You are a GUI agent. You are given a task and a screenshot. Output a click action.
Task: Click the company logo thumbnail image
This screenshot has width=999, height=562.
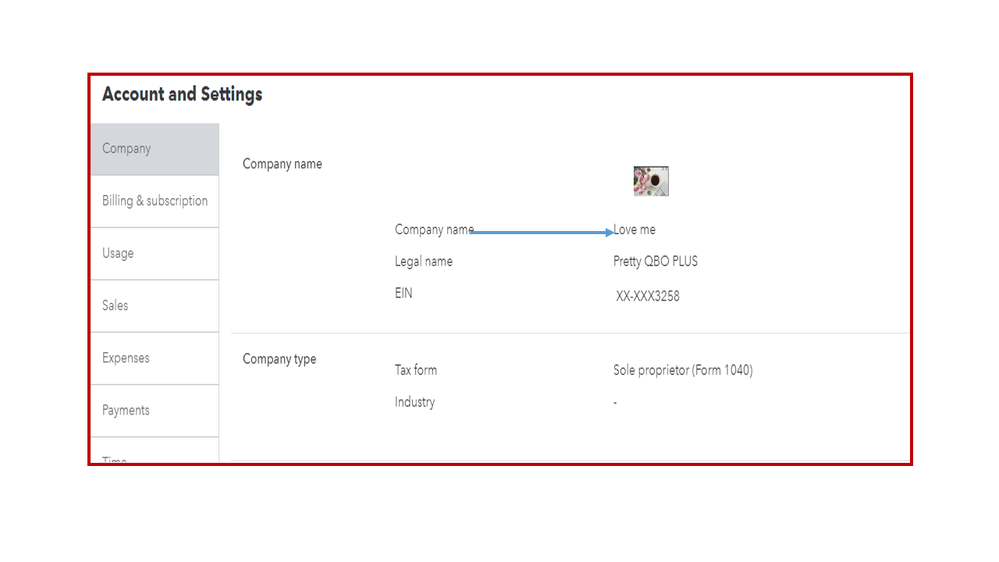tap(650, 181)
